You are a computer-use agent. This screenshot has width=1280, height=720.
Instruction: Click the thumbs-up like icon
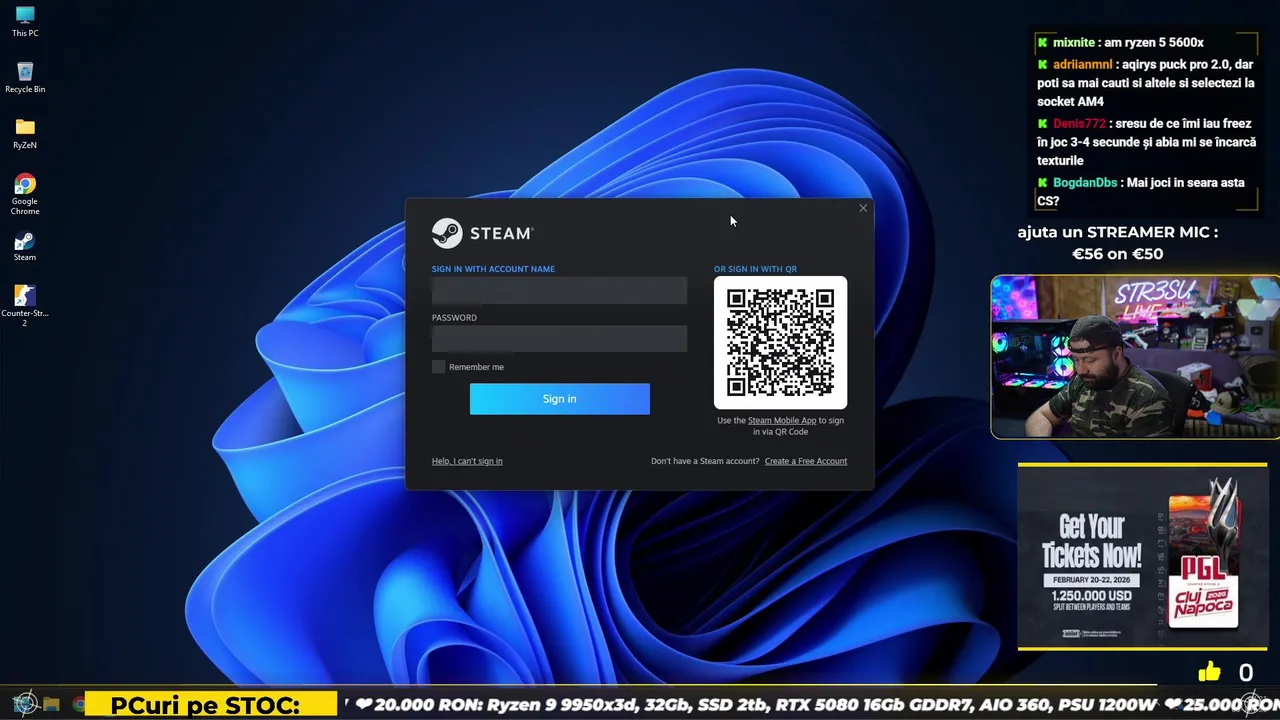tap(1209, 672)
